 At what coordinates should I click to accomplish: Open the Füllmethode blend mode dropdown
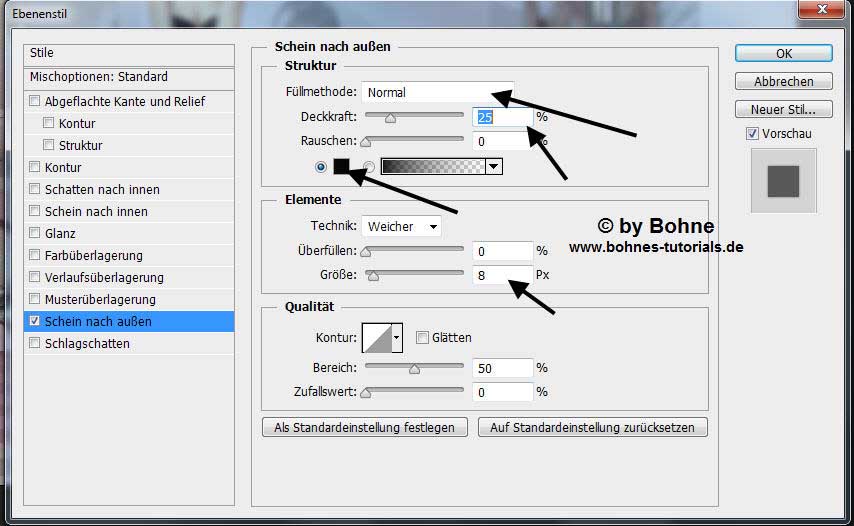click(x=437, y=92)
